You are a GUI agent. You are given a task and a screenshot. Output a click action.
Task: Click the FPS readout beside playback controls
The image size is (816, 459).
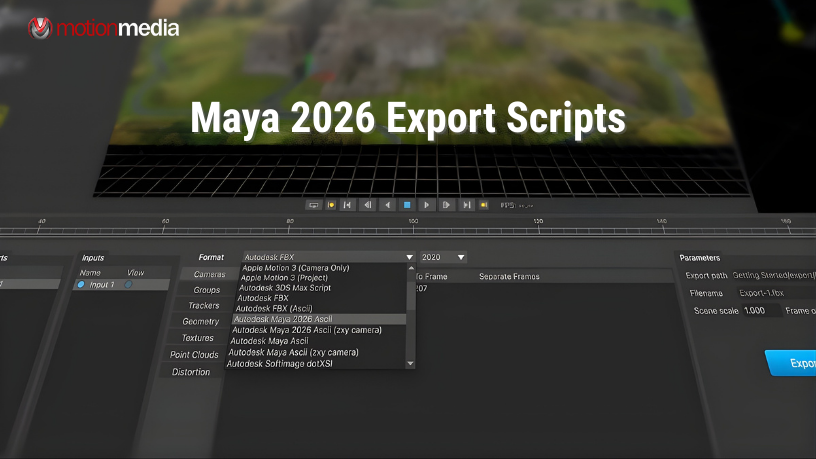click(516, 205)
